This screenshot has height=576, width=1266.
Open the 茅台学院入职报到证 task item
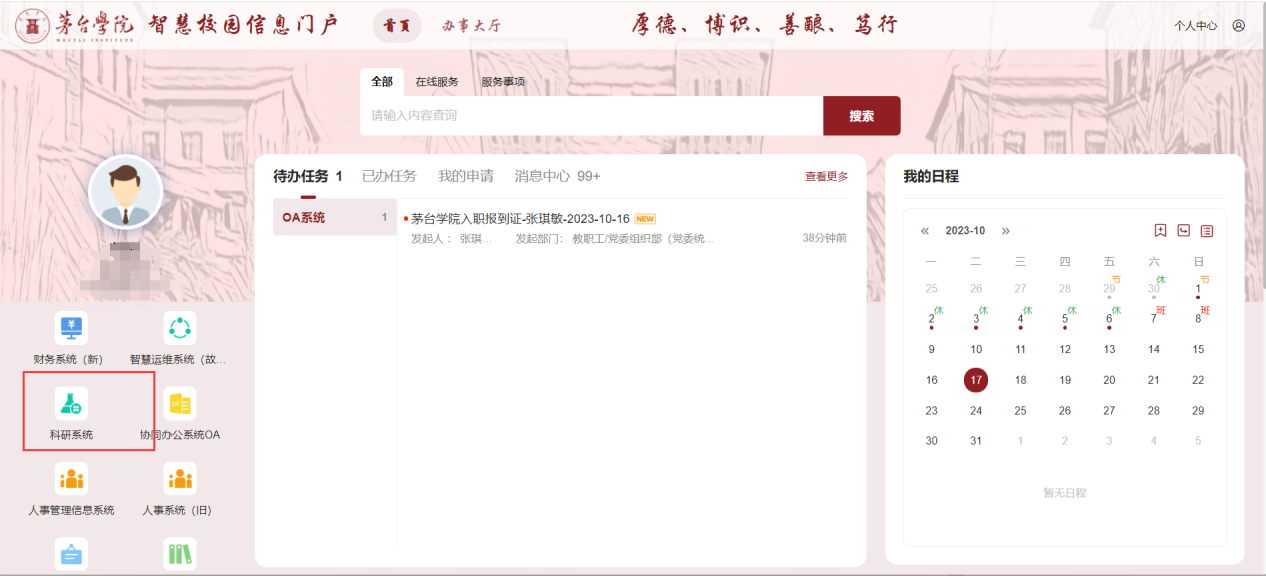pos(520,219)
